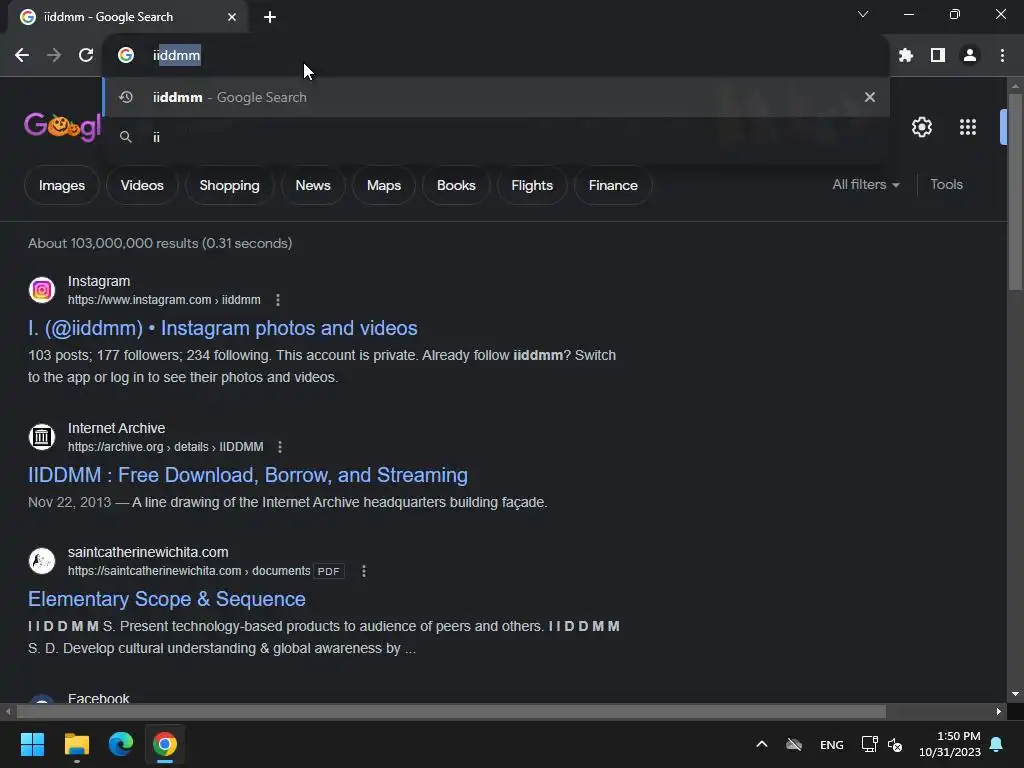The height and width of the screenshot is (768, 1024).
Task: Open the Extensions puzzle icon
Action: (905, 56)
